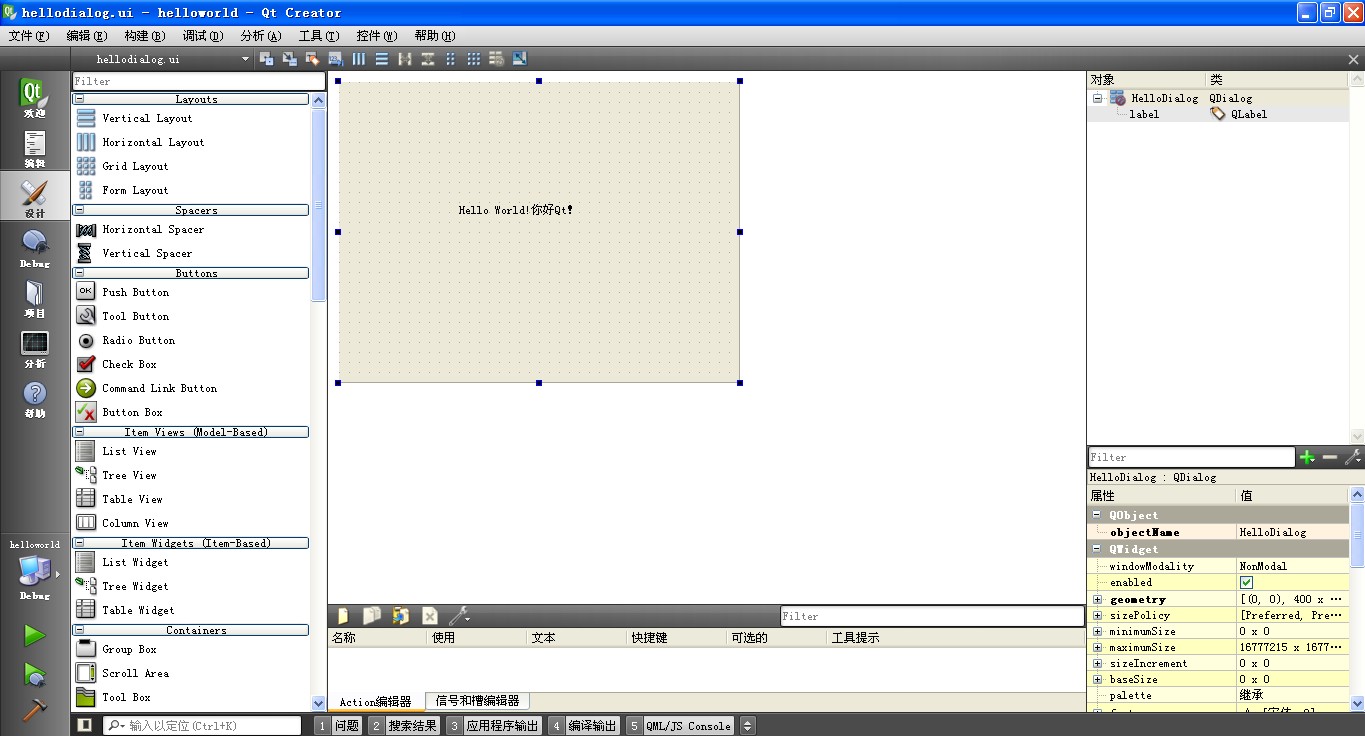Collapse the Spacers category
Viewport: 1365px width, 736px height.
[x=79, y=210]
